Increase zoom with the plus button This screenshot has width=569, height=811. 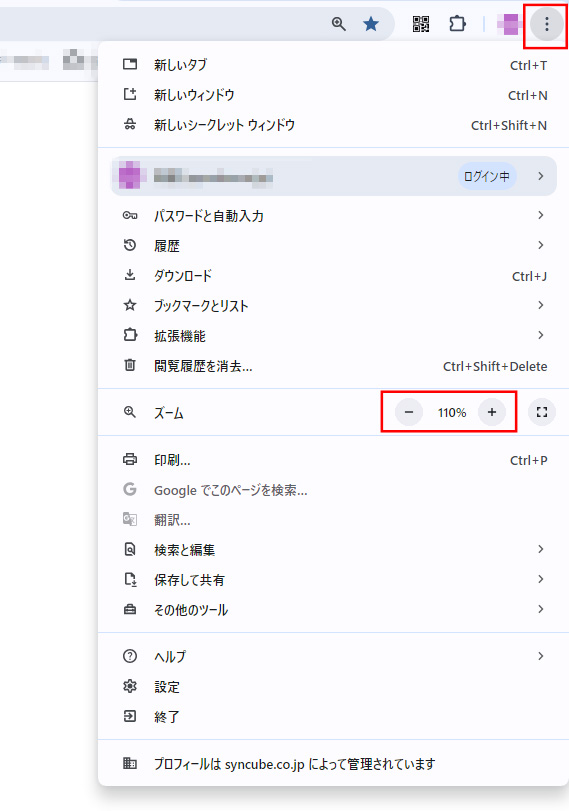click(491, 412)
